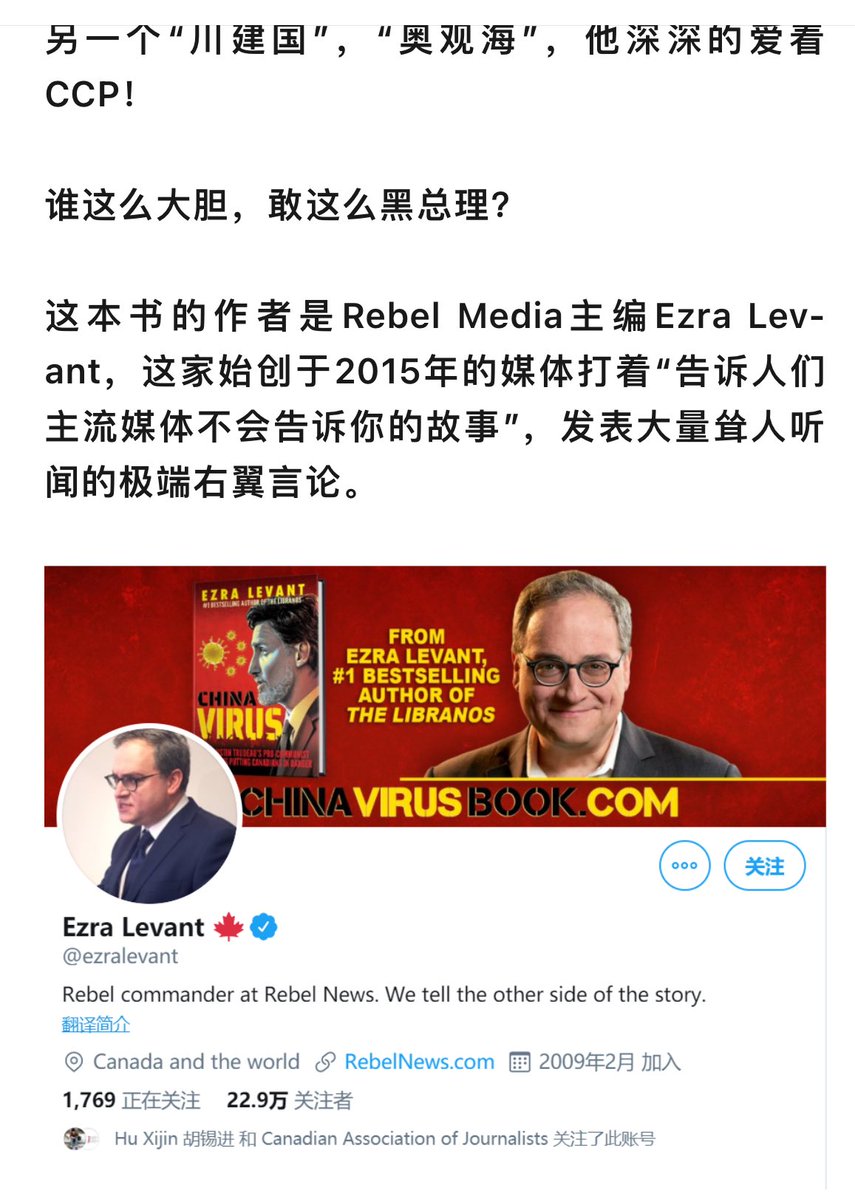The width and height of the screenshot is (855, 1199).
Task: Open the CHINAVIRUSBOOK.COM banner image
Action: point(435,696)
